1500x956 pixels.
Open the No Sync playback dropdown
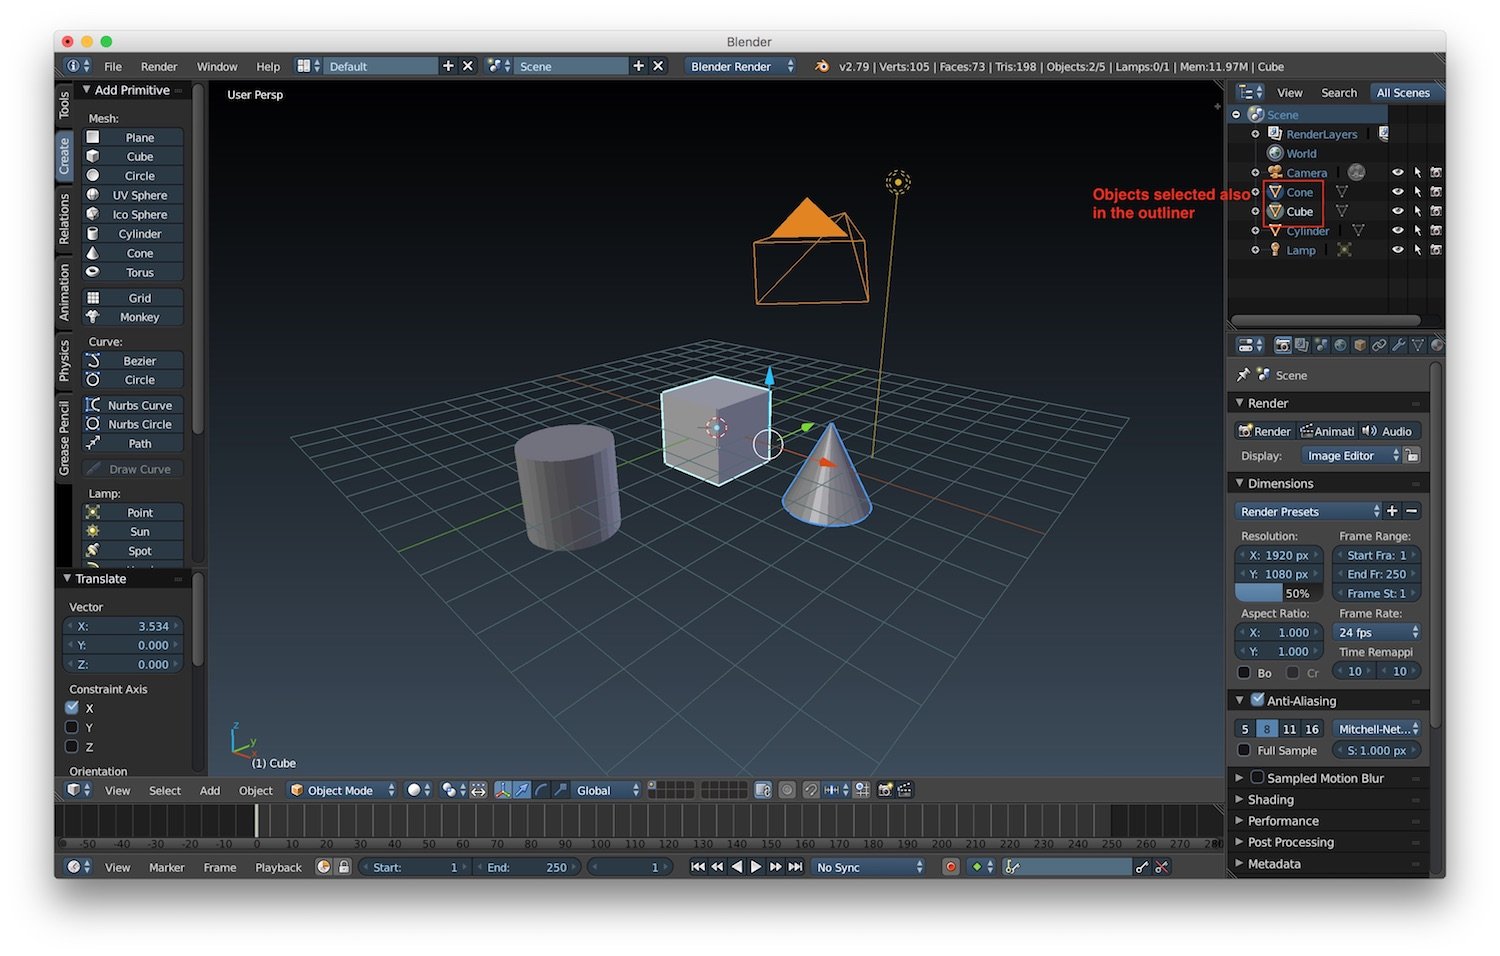point(869,867)
